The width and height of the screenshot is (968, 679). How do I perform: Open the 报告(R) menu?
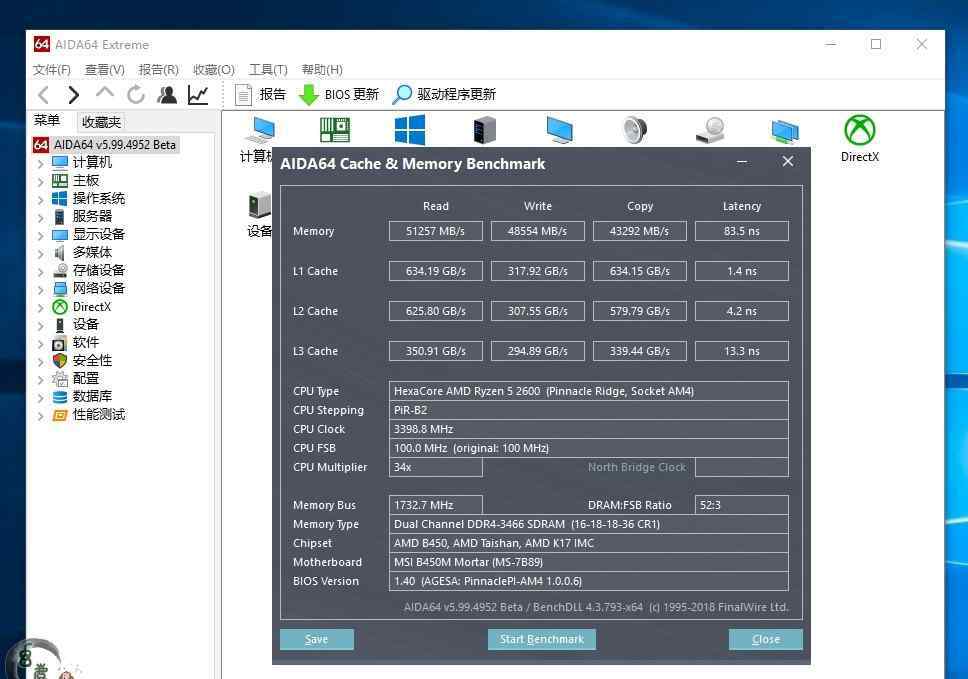click(158, 70)
